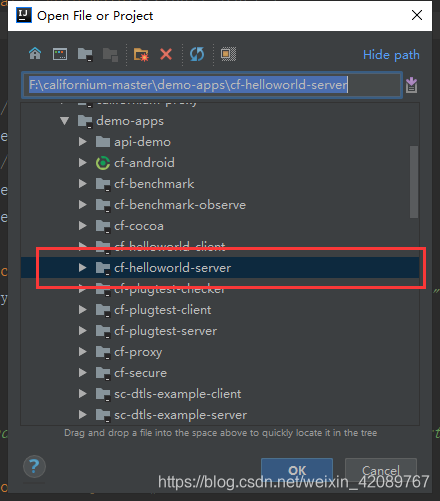This screenshot has height=501, width=440.
Task: Confirm with the OK button
Action: click(297, 470)
